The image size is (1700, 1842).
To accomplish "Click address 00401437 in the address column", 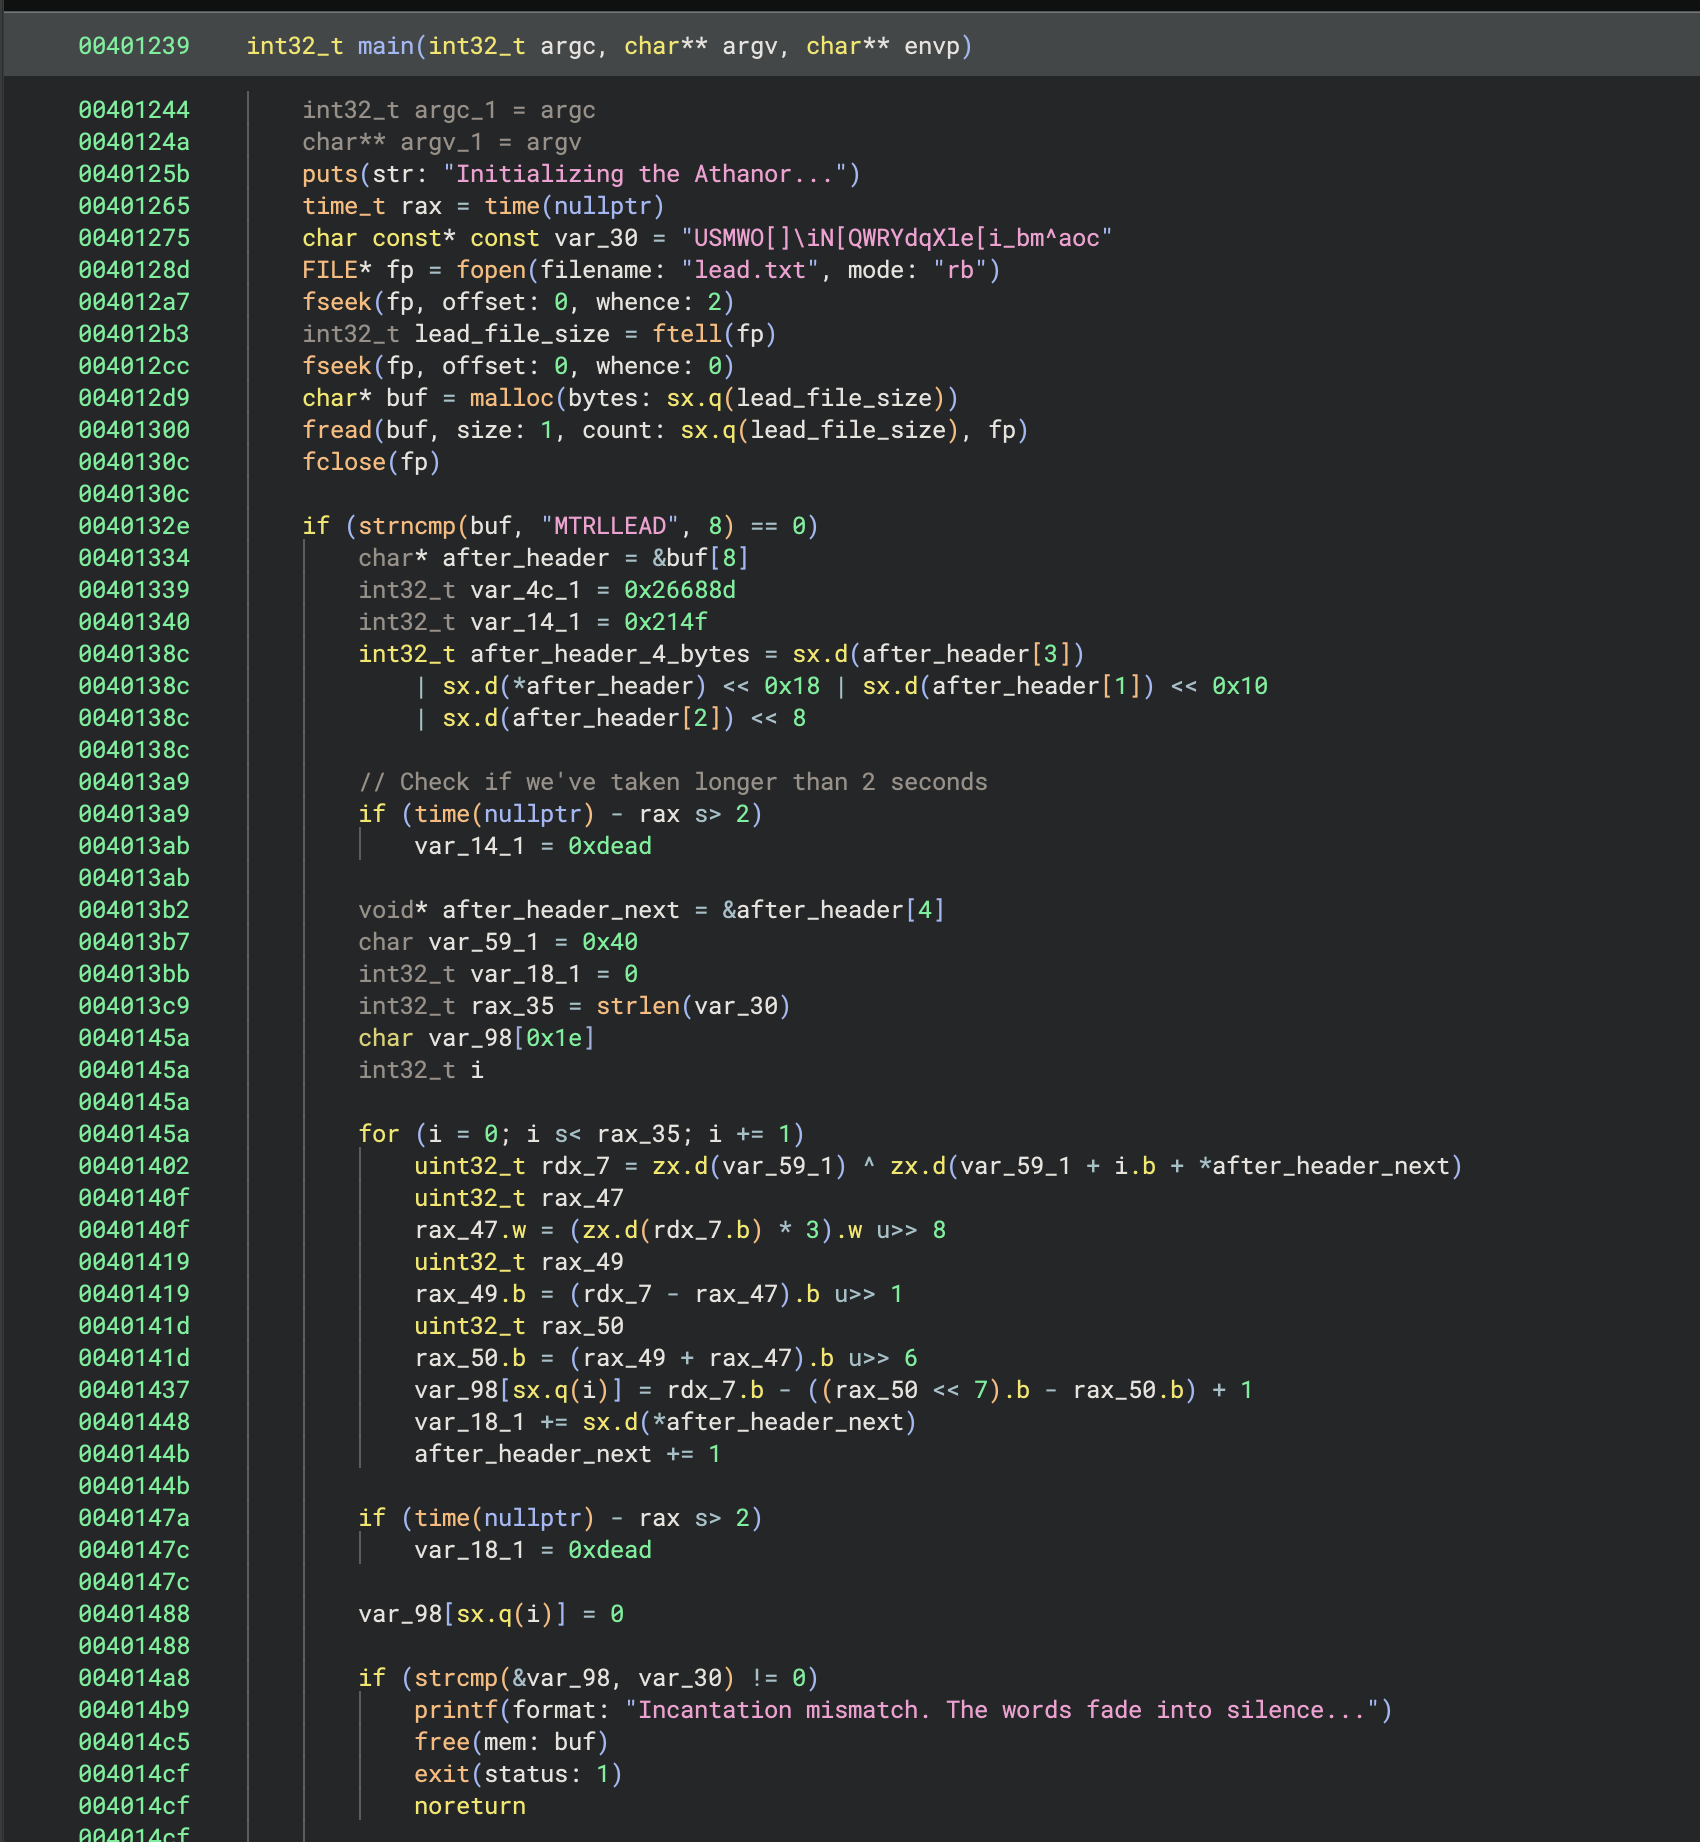I will point(134,1390).
